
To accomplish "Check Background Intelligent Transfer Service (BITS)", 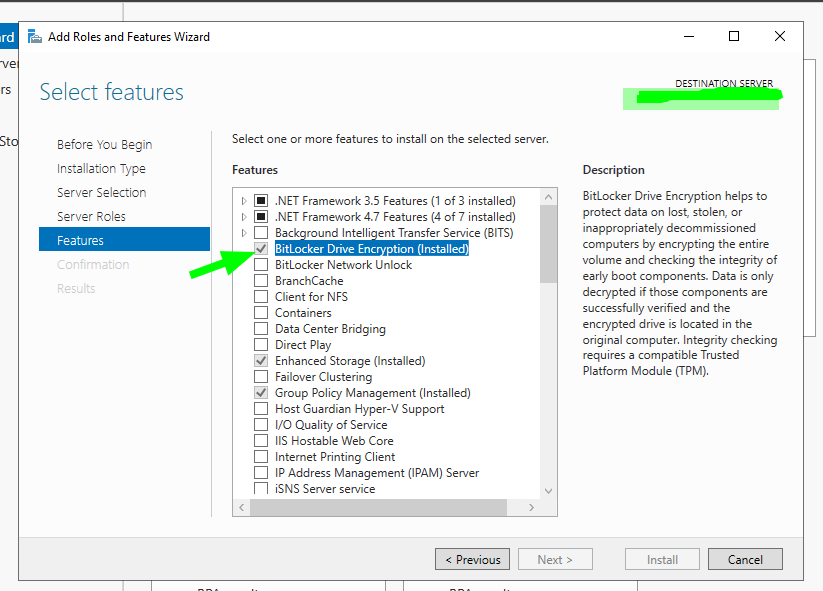I will point(261,233).
